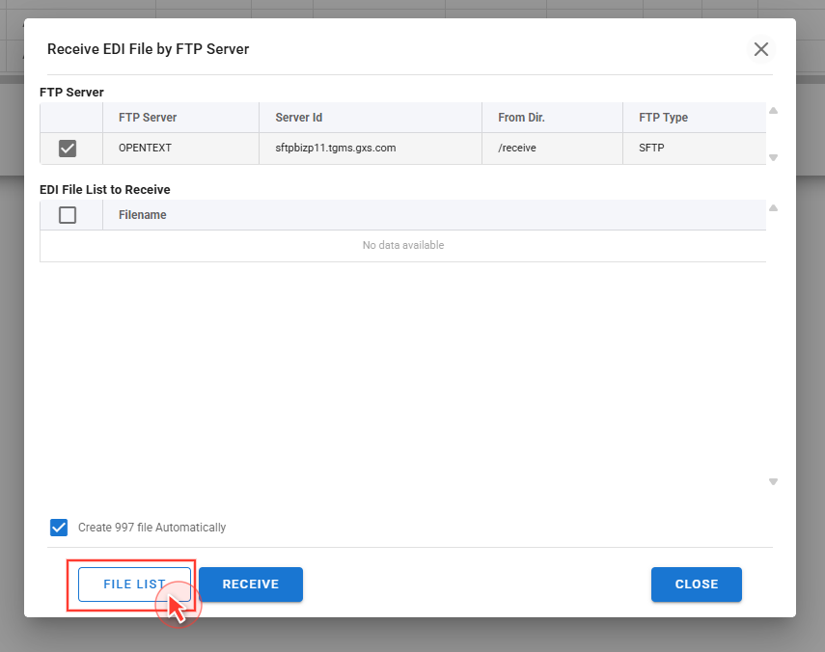Screen dimensions: 825x652
Task: Click the Filename column header
Action: (x=434, y=215)
